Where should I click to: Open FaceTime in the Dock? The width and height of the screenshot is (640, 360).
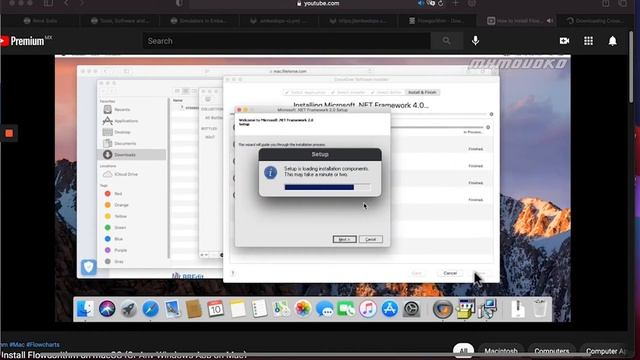tap(346, 309)
